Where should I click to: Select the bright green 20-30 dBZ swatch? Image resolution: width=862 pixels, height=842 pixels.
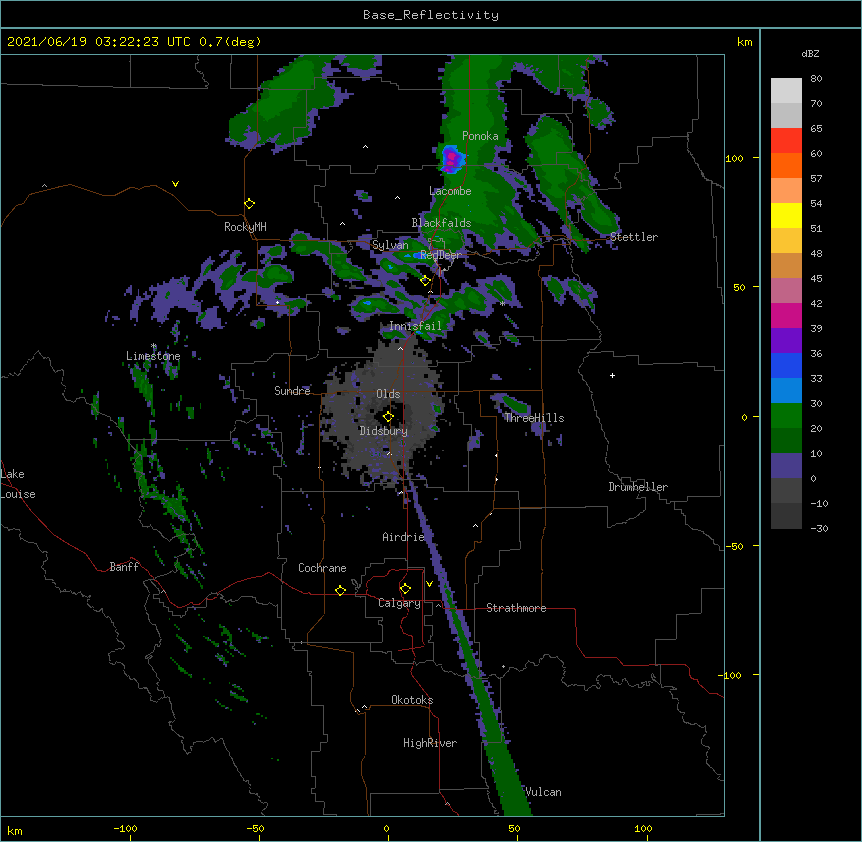[x=786, y=416]
